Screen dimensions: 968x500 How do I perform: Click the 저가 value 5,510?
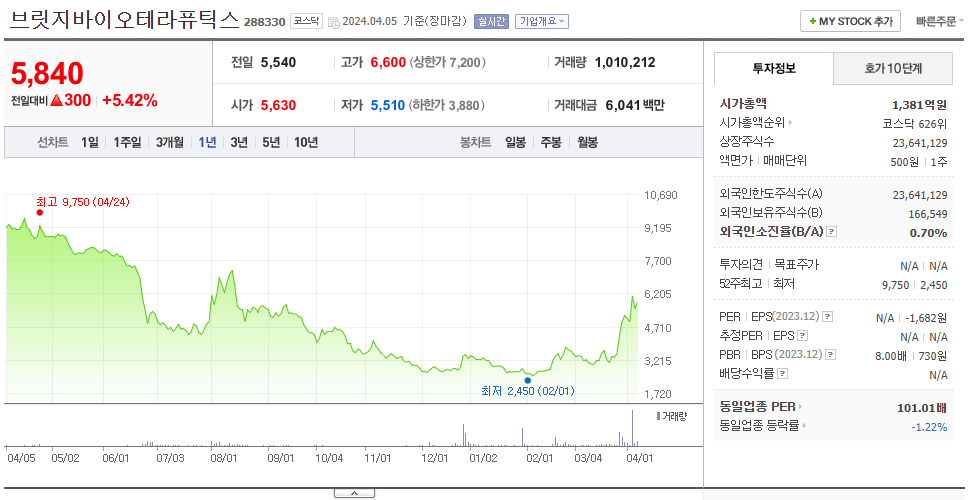coord(388,106)
